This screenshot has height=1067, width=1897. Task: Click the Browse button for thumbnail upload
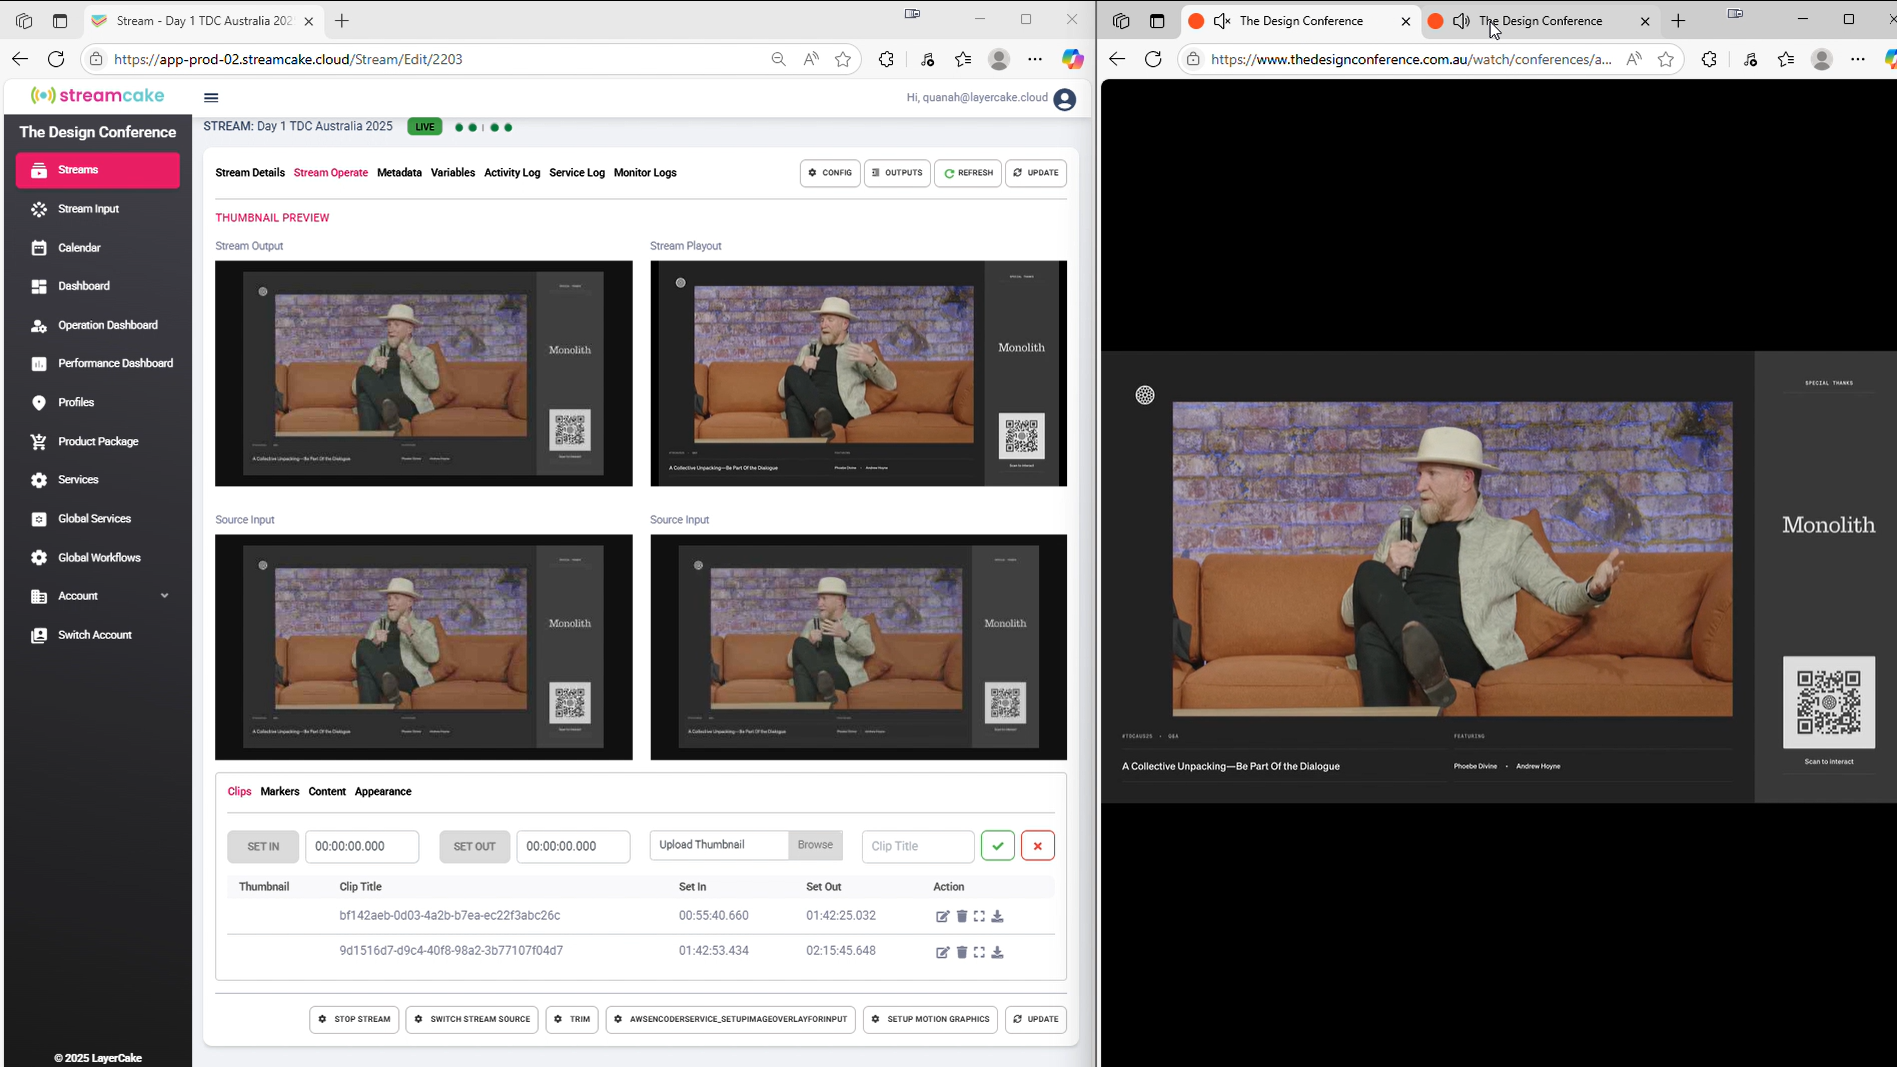[x=814, y=845]
